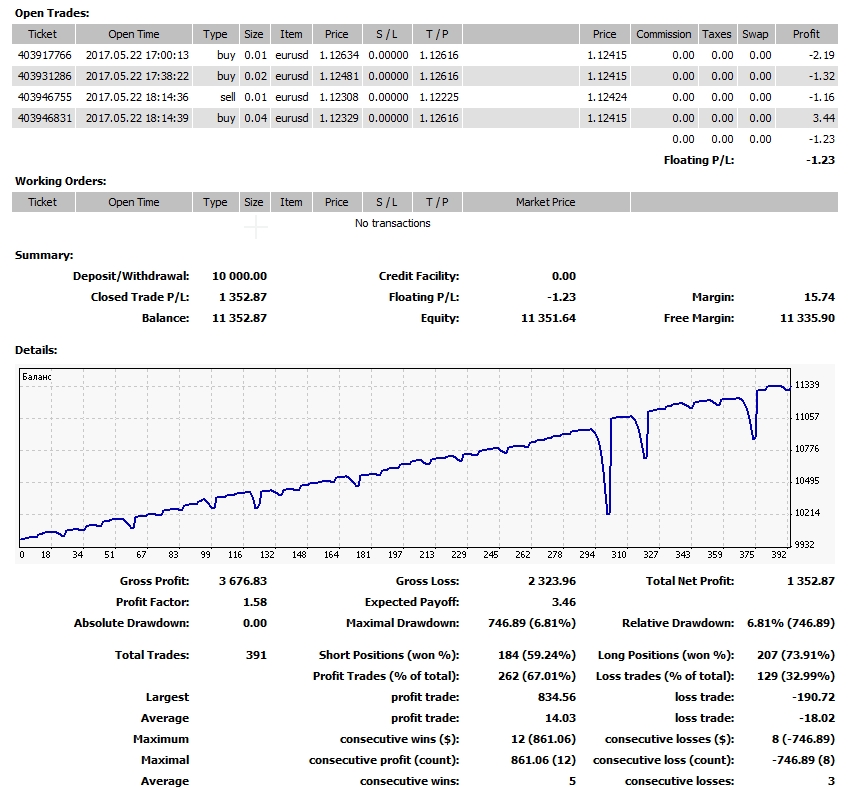The height and width of the screenshot is (789, 851).
Task: Click the deepest dip in the balance curve
Action: (608, 513)
